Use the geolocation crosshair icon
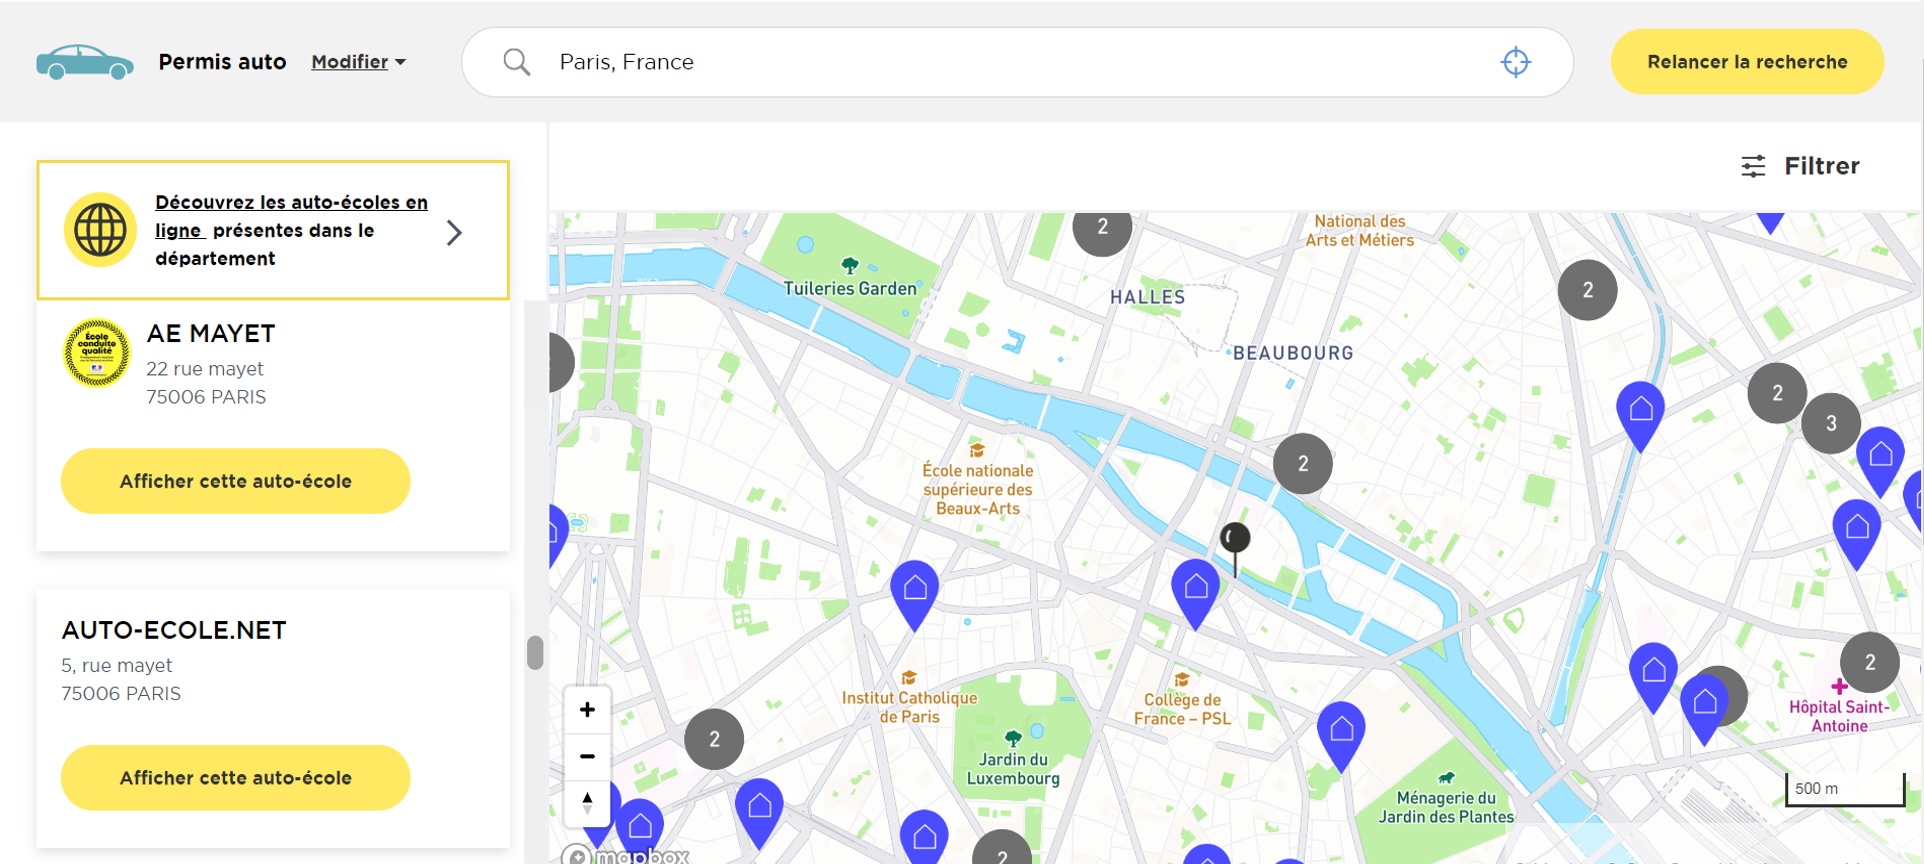 [1515, 62]
